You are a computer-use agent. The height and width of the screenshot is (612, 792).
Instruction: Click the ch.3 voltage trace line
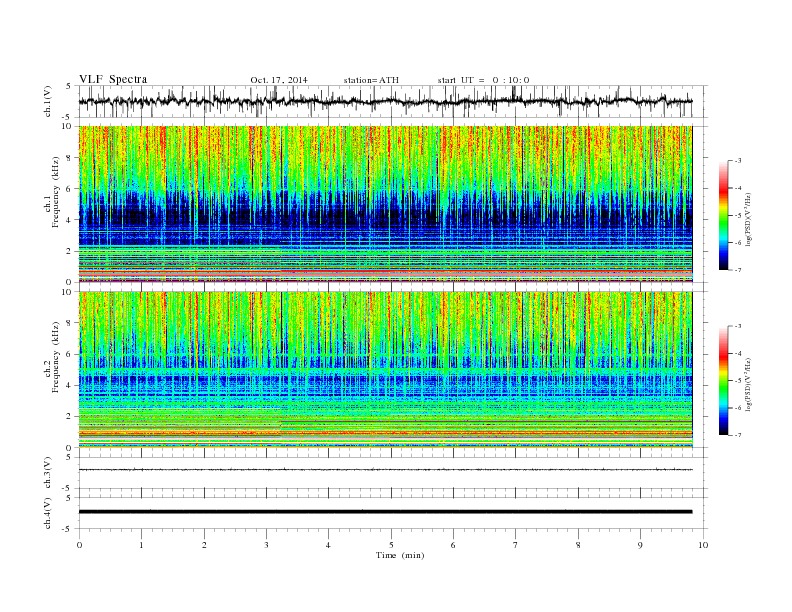tap(385, 470)
